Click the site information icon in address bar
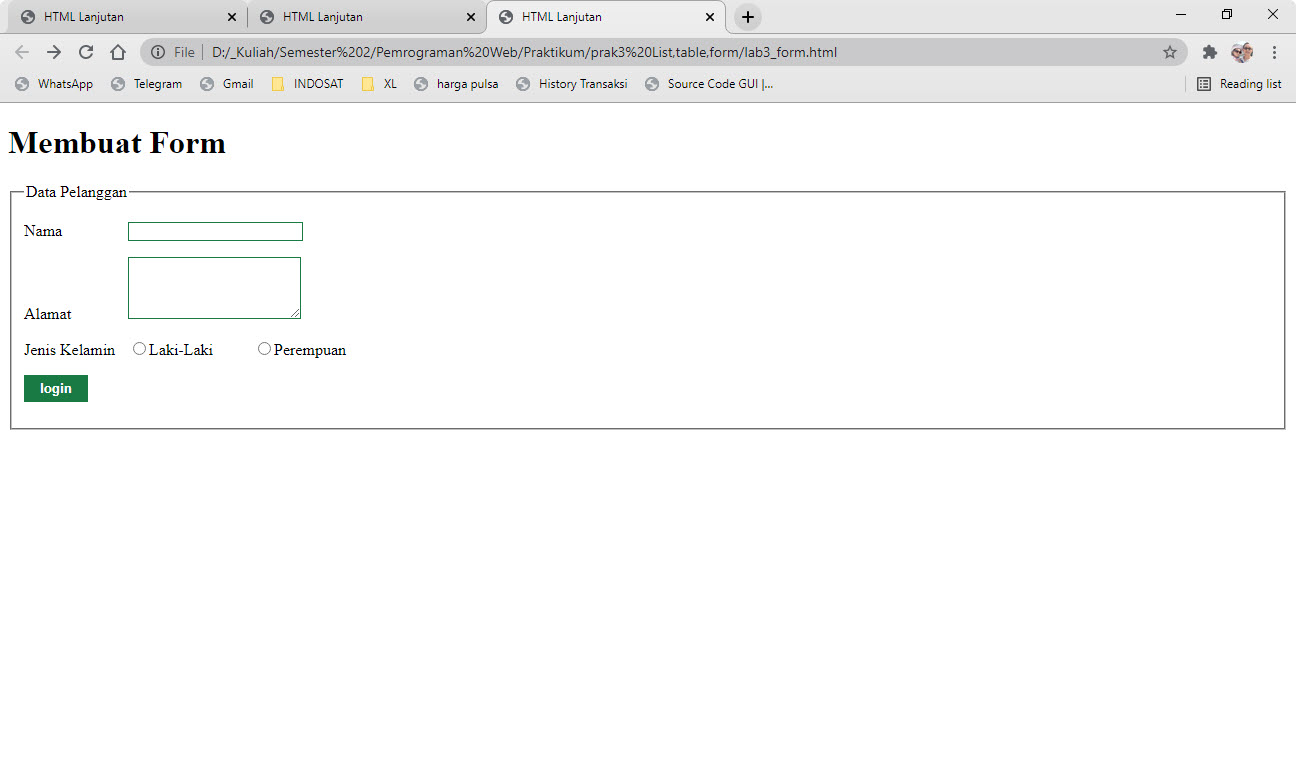This screenshot has width=1296, height=768. [160, 52]
